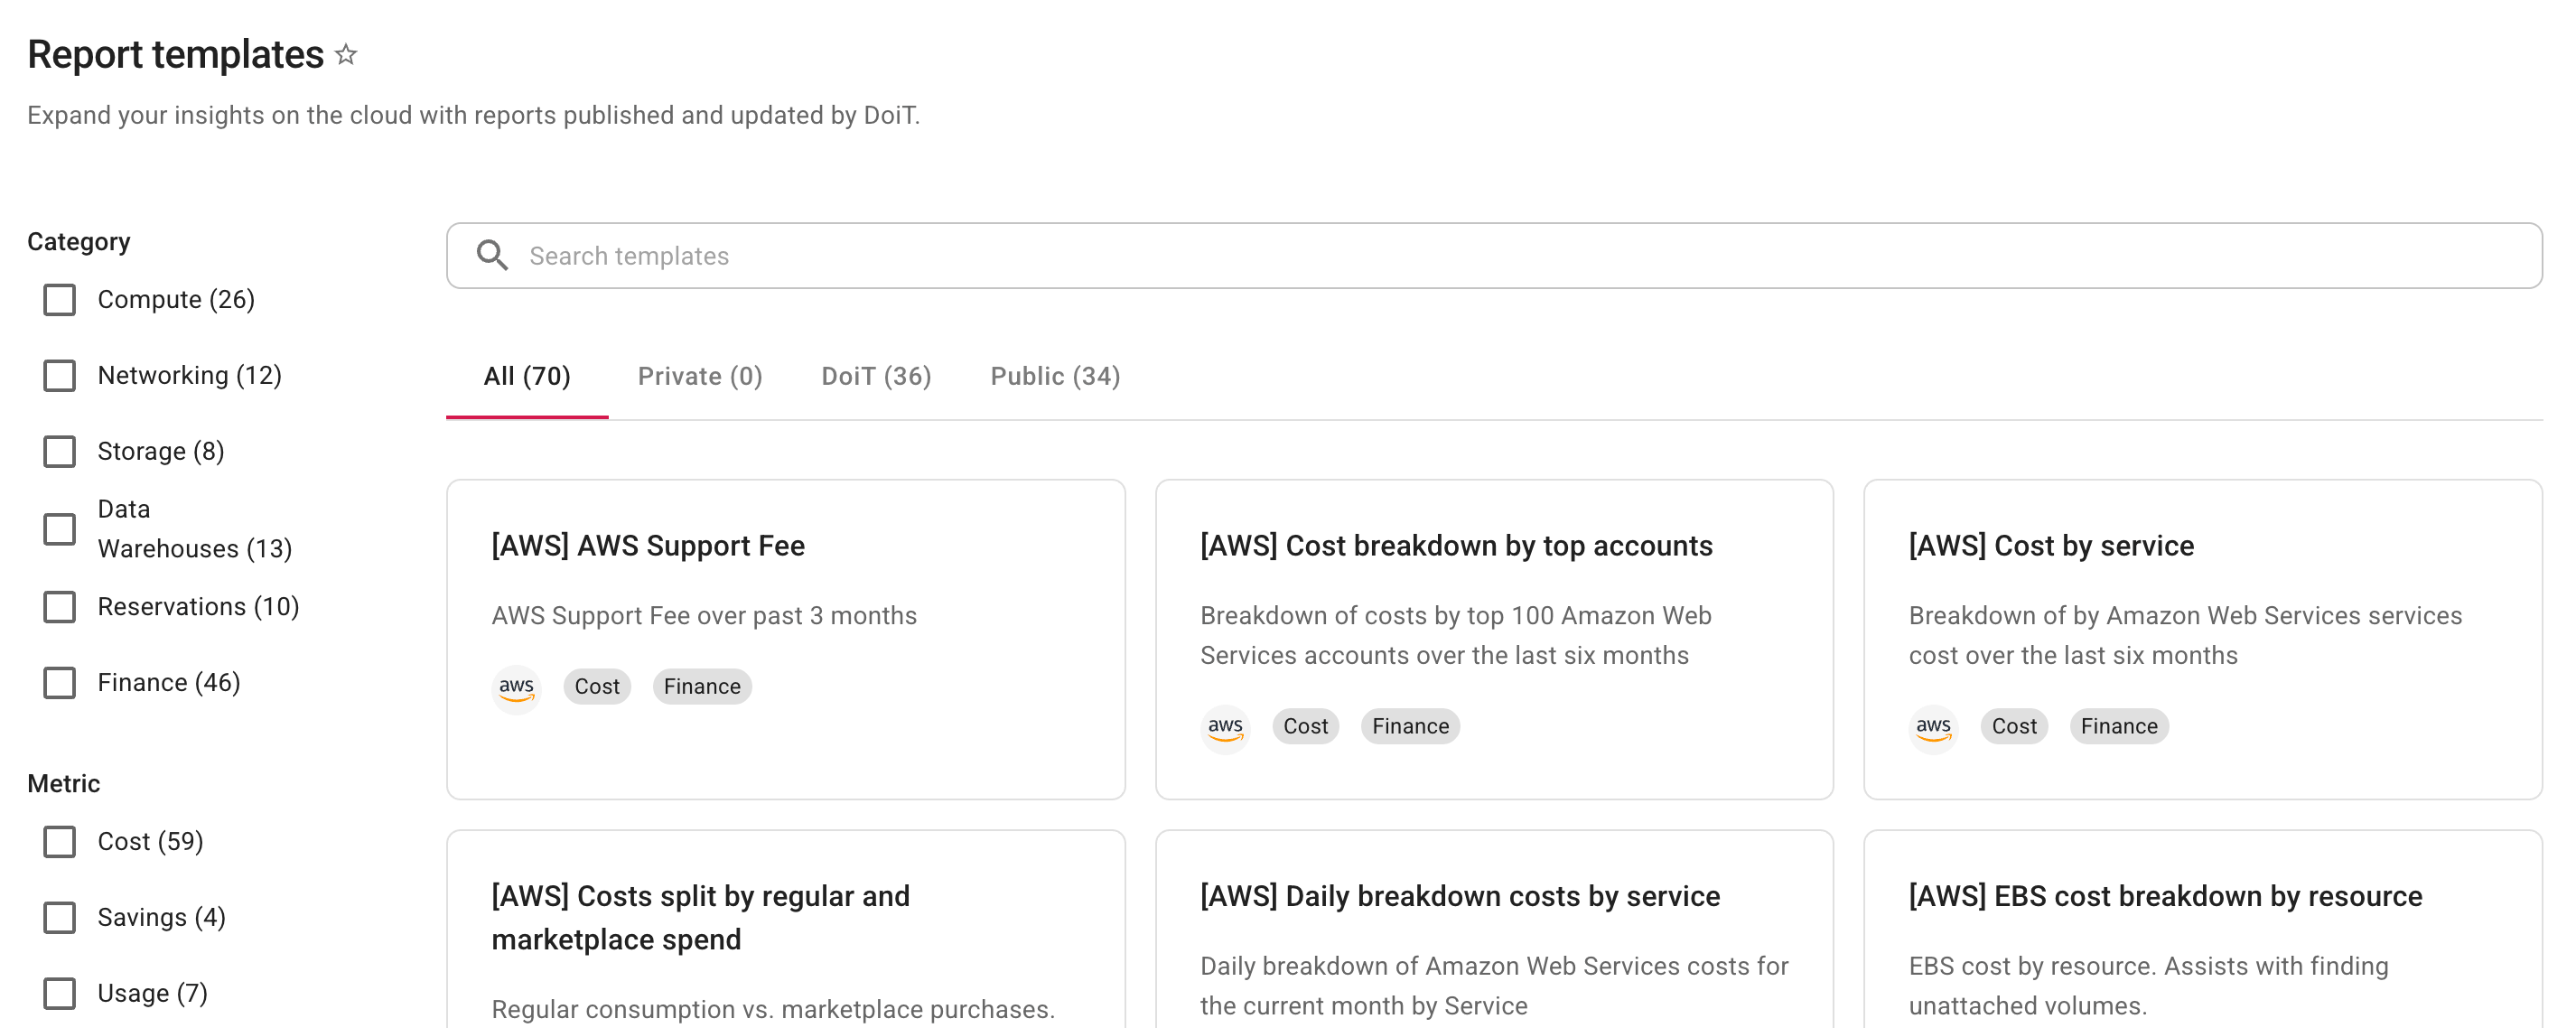Viewport: 2576px width, 1028px height.
Task: Click the Category filter heading
Action: (x=79, y=243)
